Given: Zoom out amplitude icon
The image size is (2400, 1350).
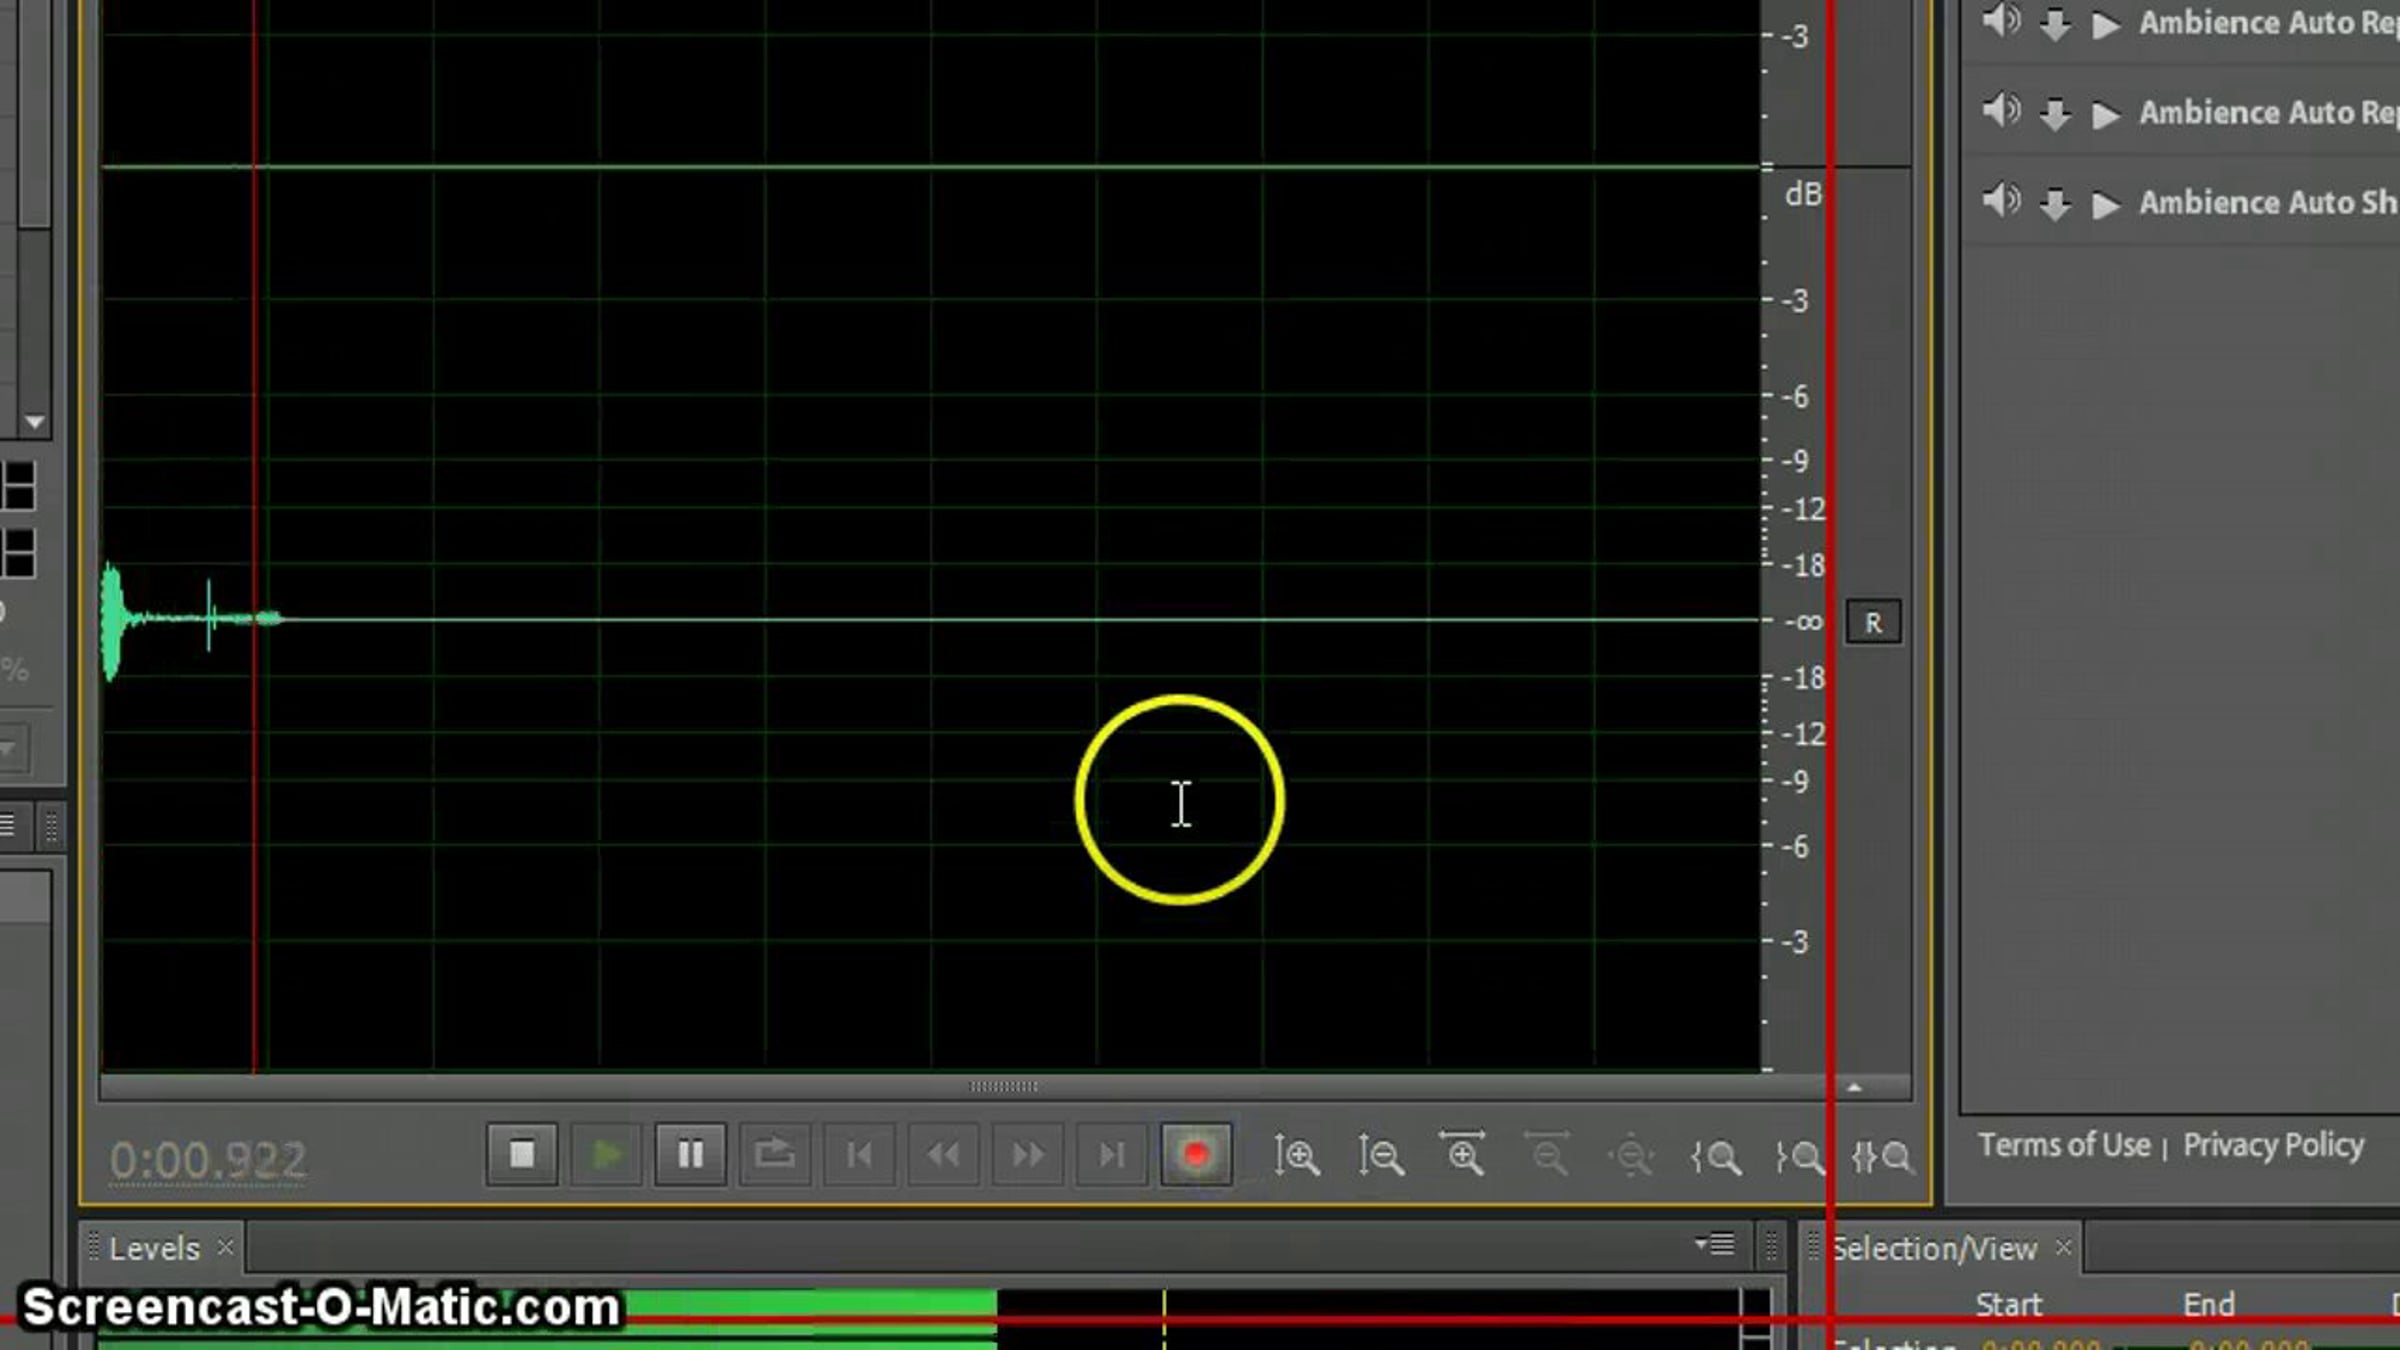Looking at the screenshot, I should [1381, 1156].
